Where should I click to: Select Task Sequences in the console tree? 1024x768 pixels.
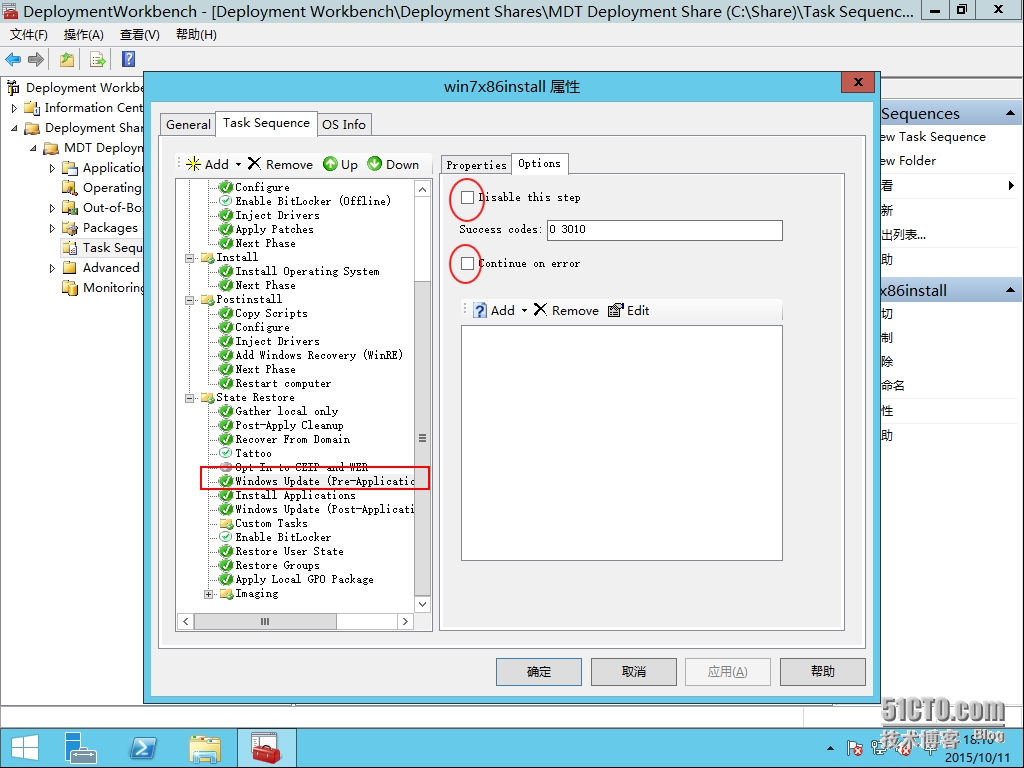coord(103,248)
